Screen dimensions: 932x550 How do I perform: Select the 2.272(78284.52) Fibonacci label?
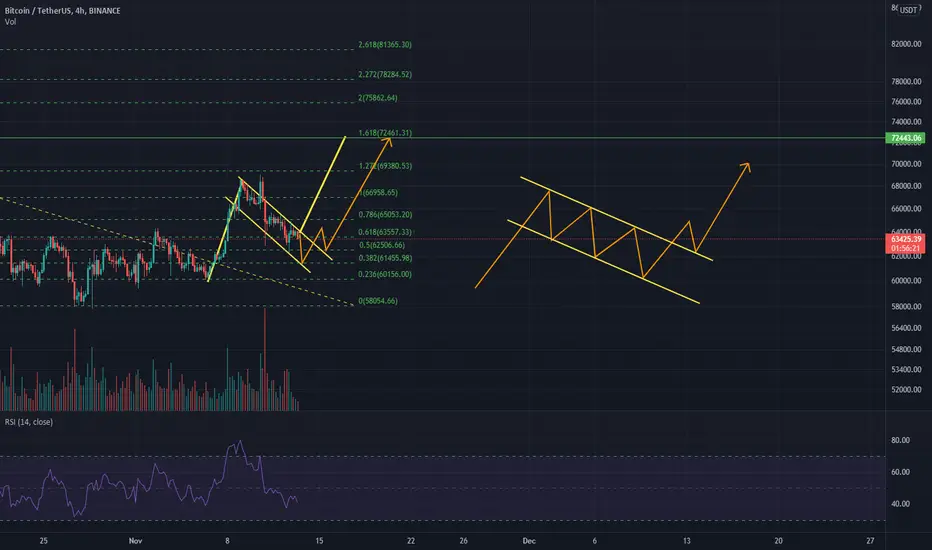click(x=385, y=74)
